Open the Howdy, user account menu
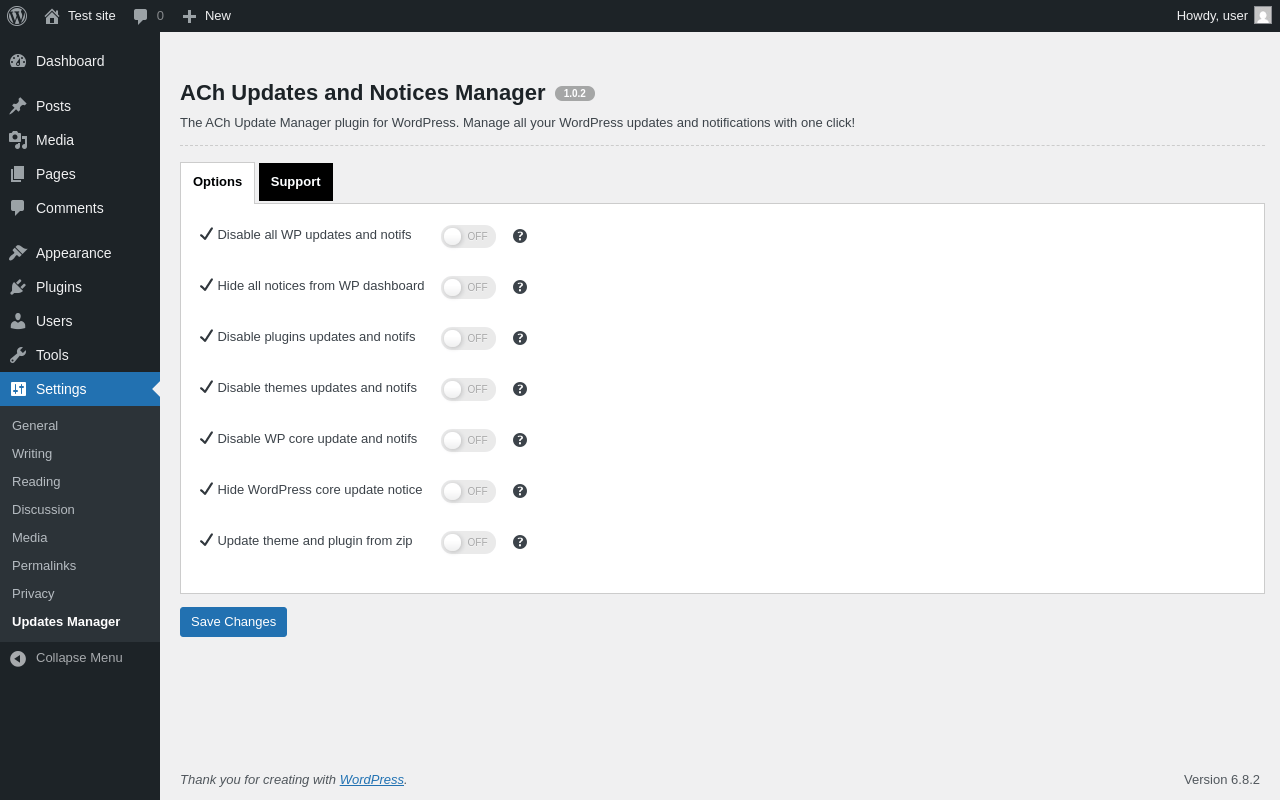The image size is (1280, 800). [x=1224, y=16]
